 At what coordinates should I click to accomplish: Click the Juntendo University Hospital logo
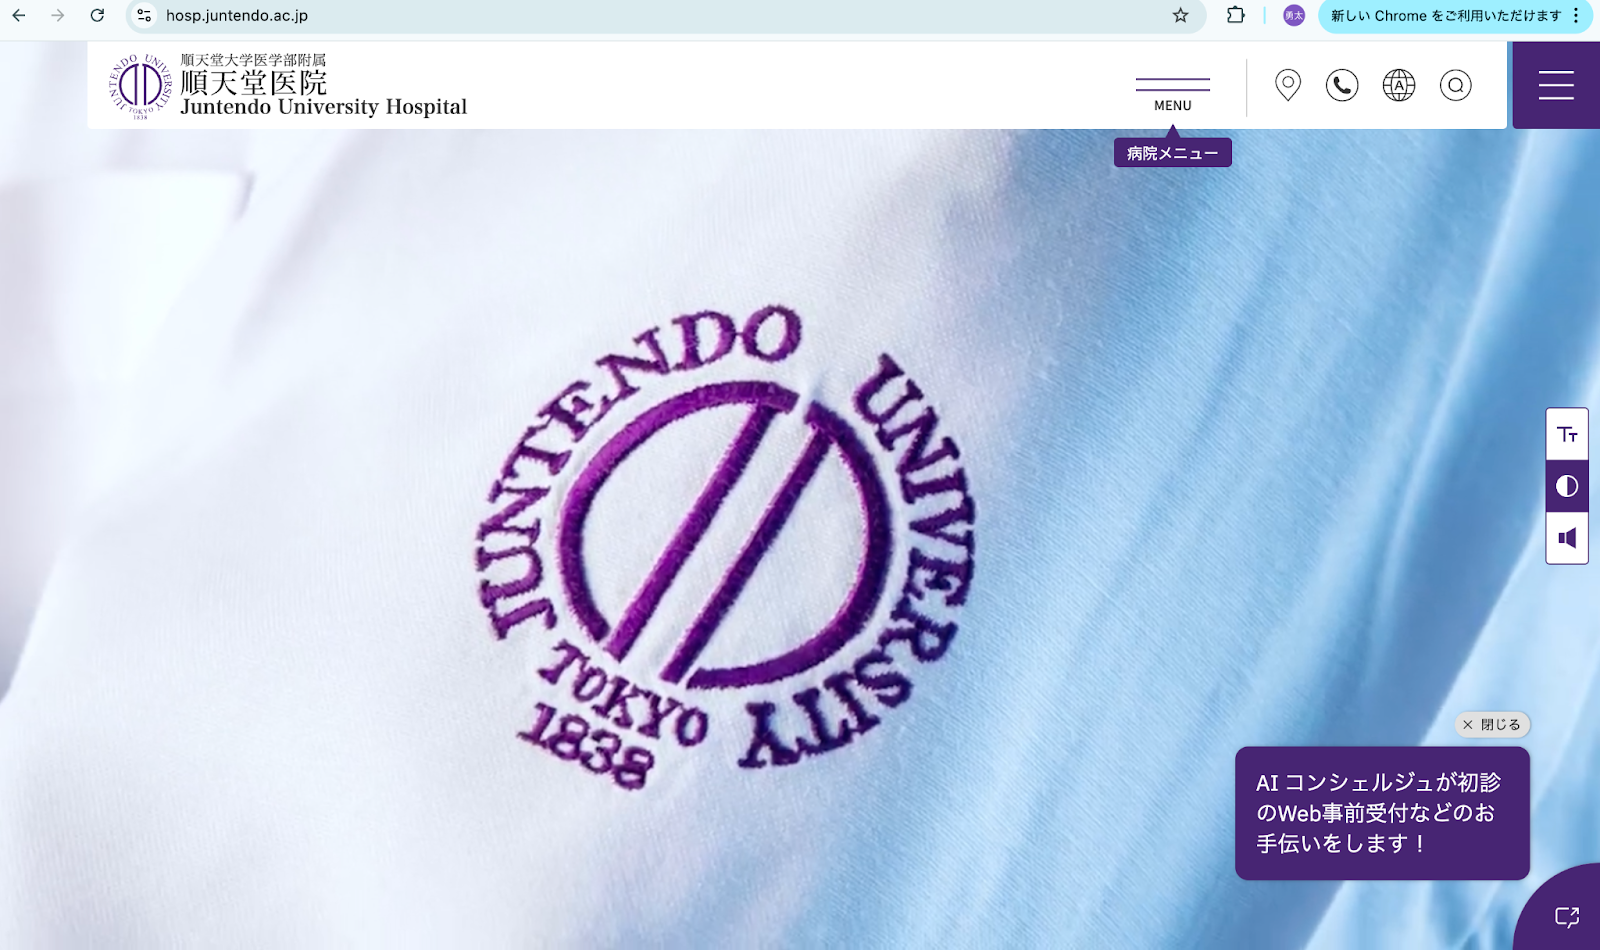click(x=288, y=86)
